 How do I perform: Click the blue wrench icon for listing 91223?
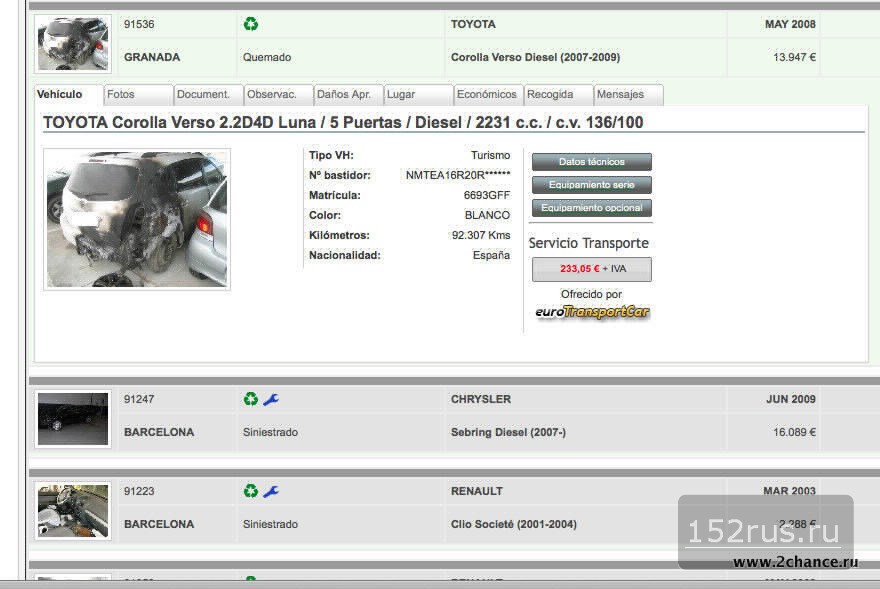(x=271, y=491)
